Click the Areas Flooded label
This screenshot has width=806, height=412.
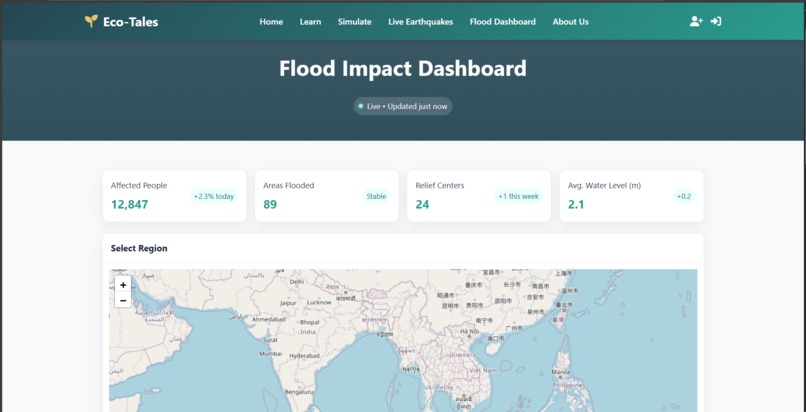click(288, 185)
